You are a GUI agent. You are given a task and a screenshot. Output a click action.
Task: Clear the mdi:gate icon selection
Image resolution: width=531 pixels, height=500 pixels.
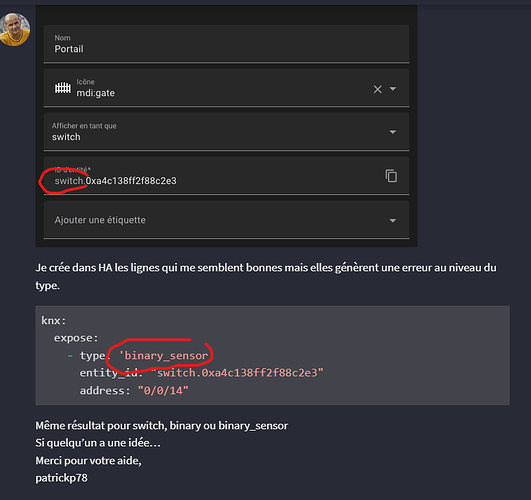(378, 89)
